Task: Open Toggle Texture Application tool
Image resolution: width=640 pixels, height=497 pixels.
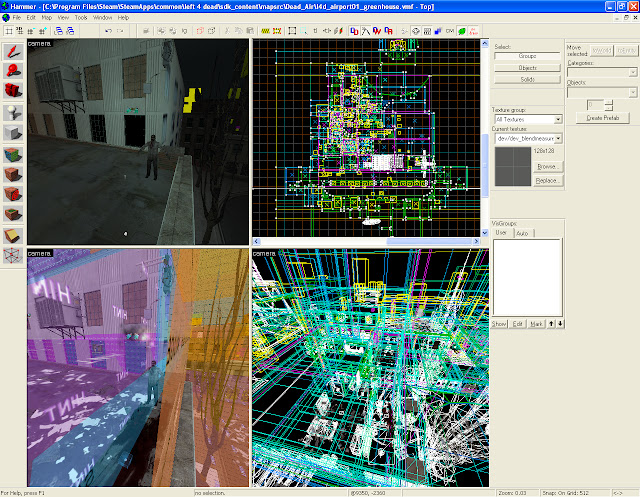Action: [13, 155]
